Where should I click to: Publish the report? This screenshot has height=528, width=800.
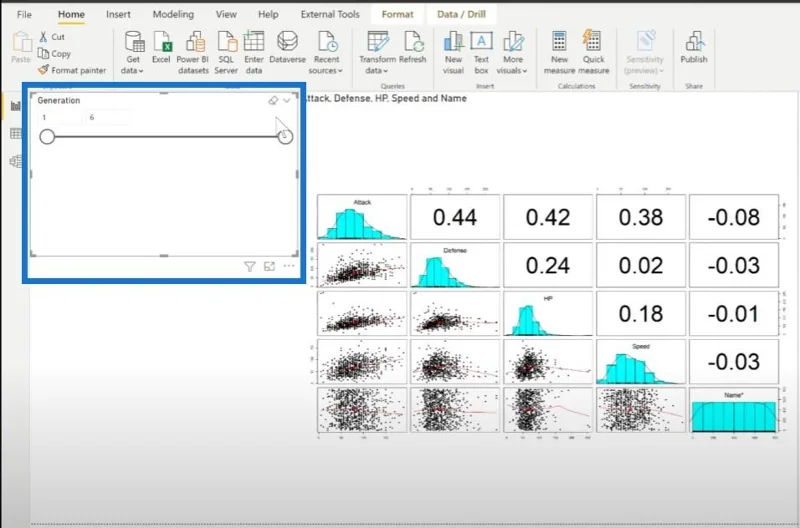694,47
